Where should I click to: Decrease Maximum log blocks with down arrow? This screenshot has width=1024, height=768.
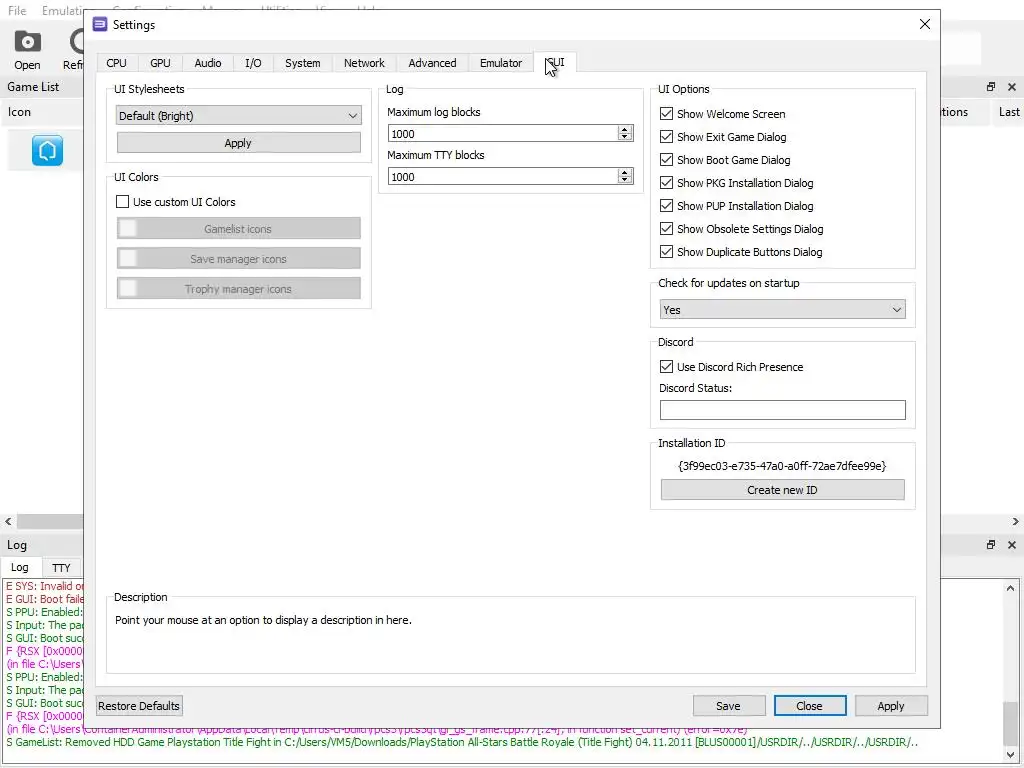pos(625,137)
